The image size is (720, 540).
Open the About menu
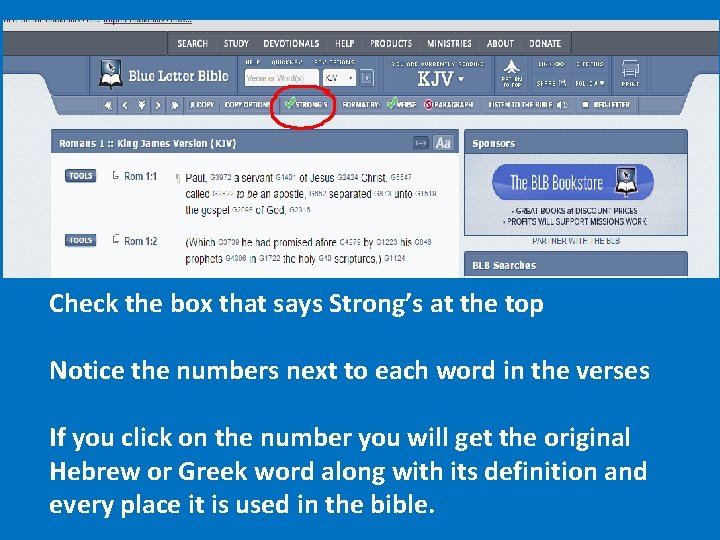click(500, 44)
